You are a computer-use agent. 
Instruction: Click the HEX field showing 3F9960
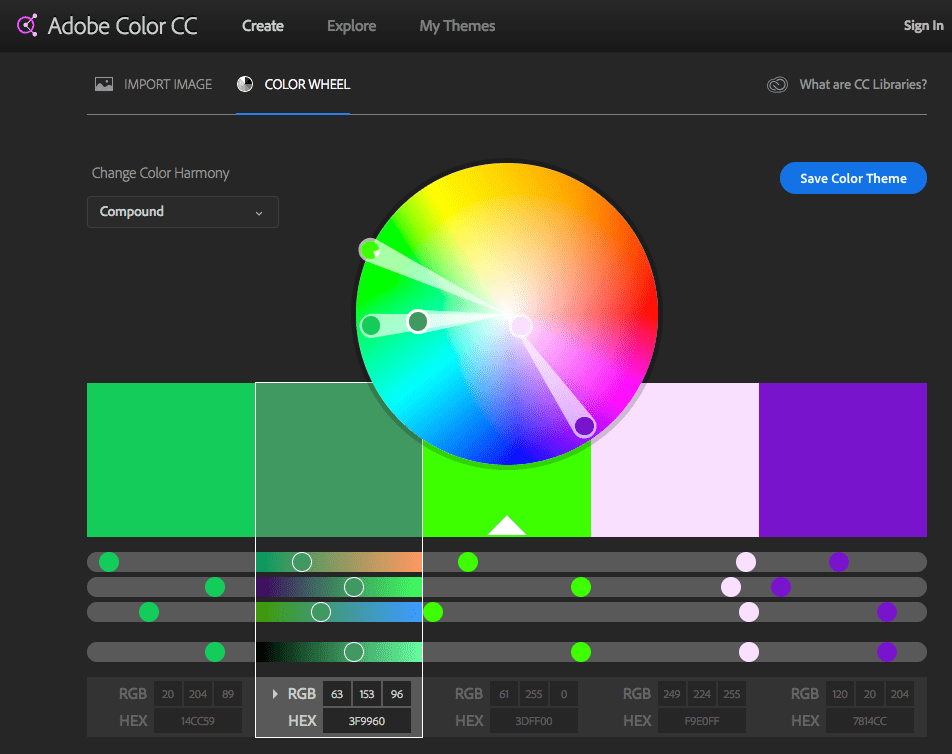(366, 721)
